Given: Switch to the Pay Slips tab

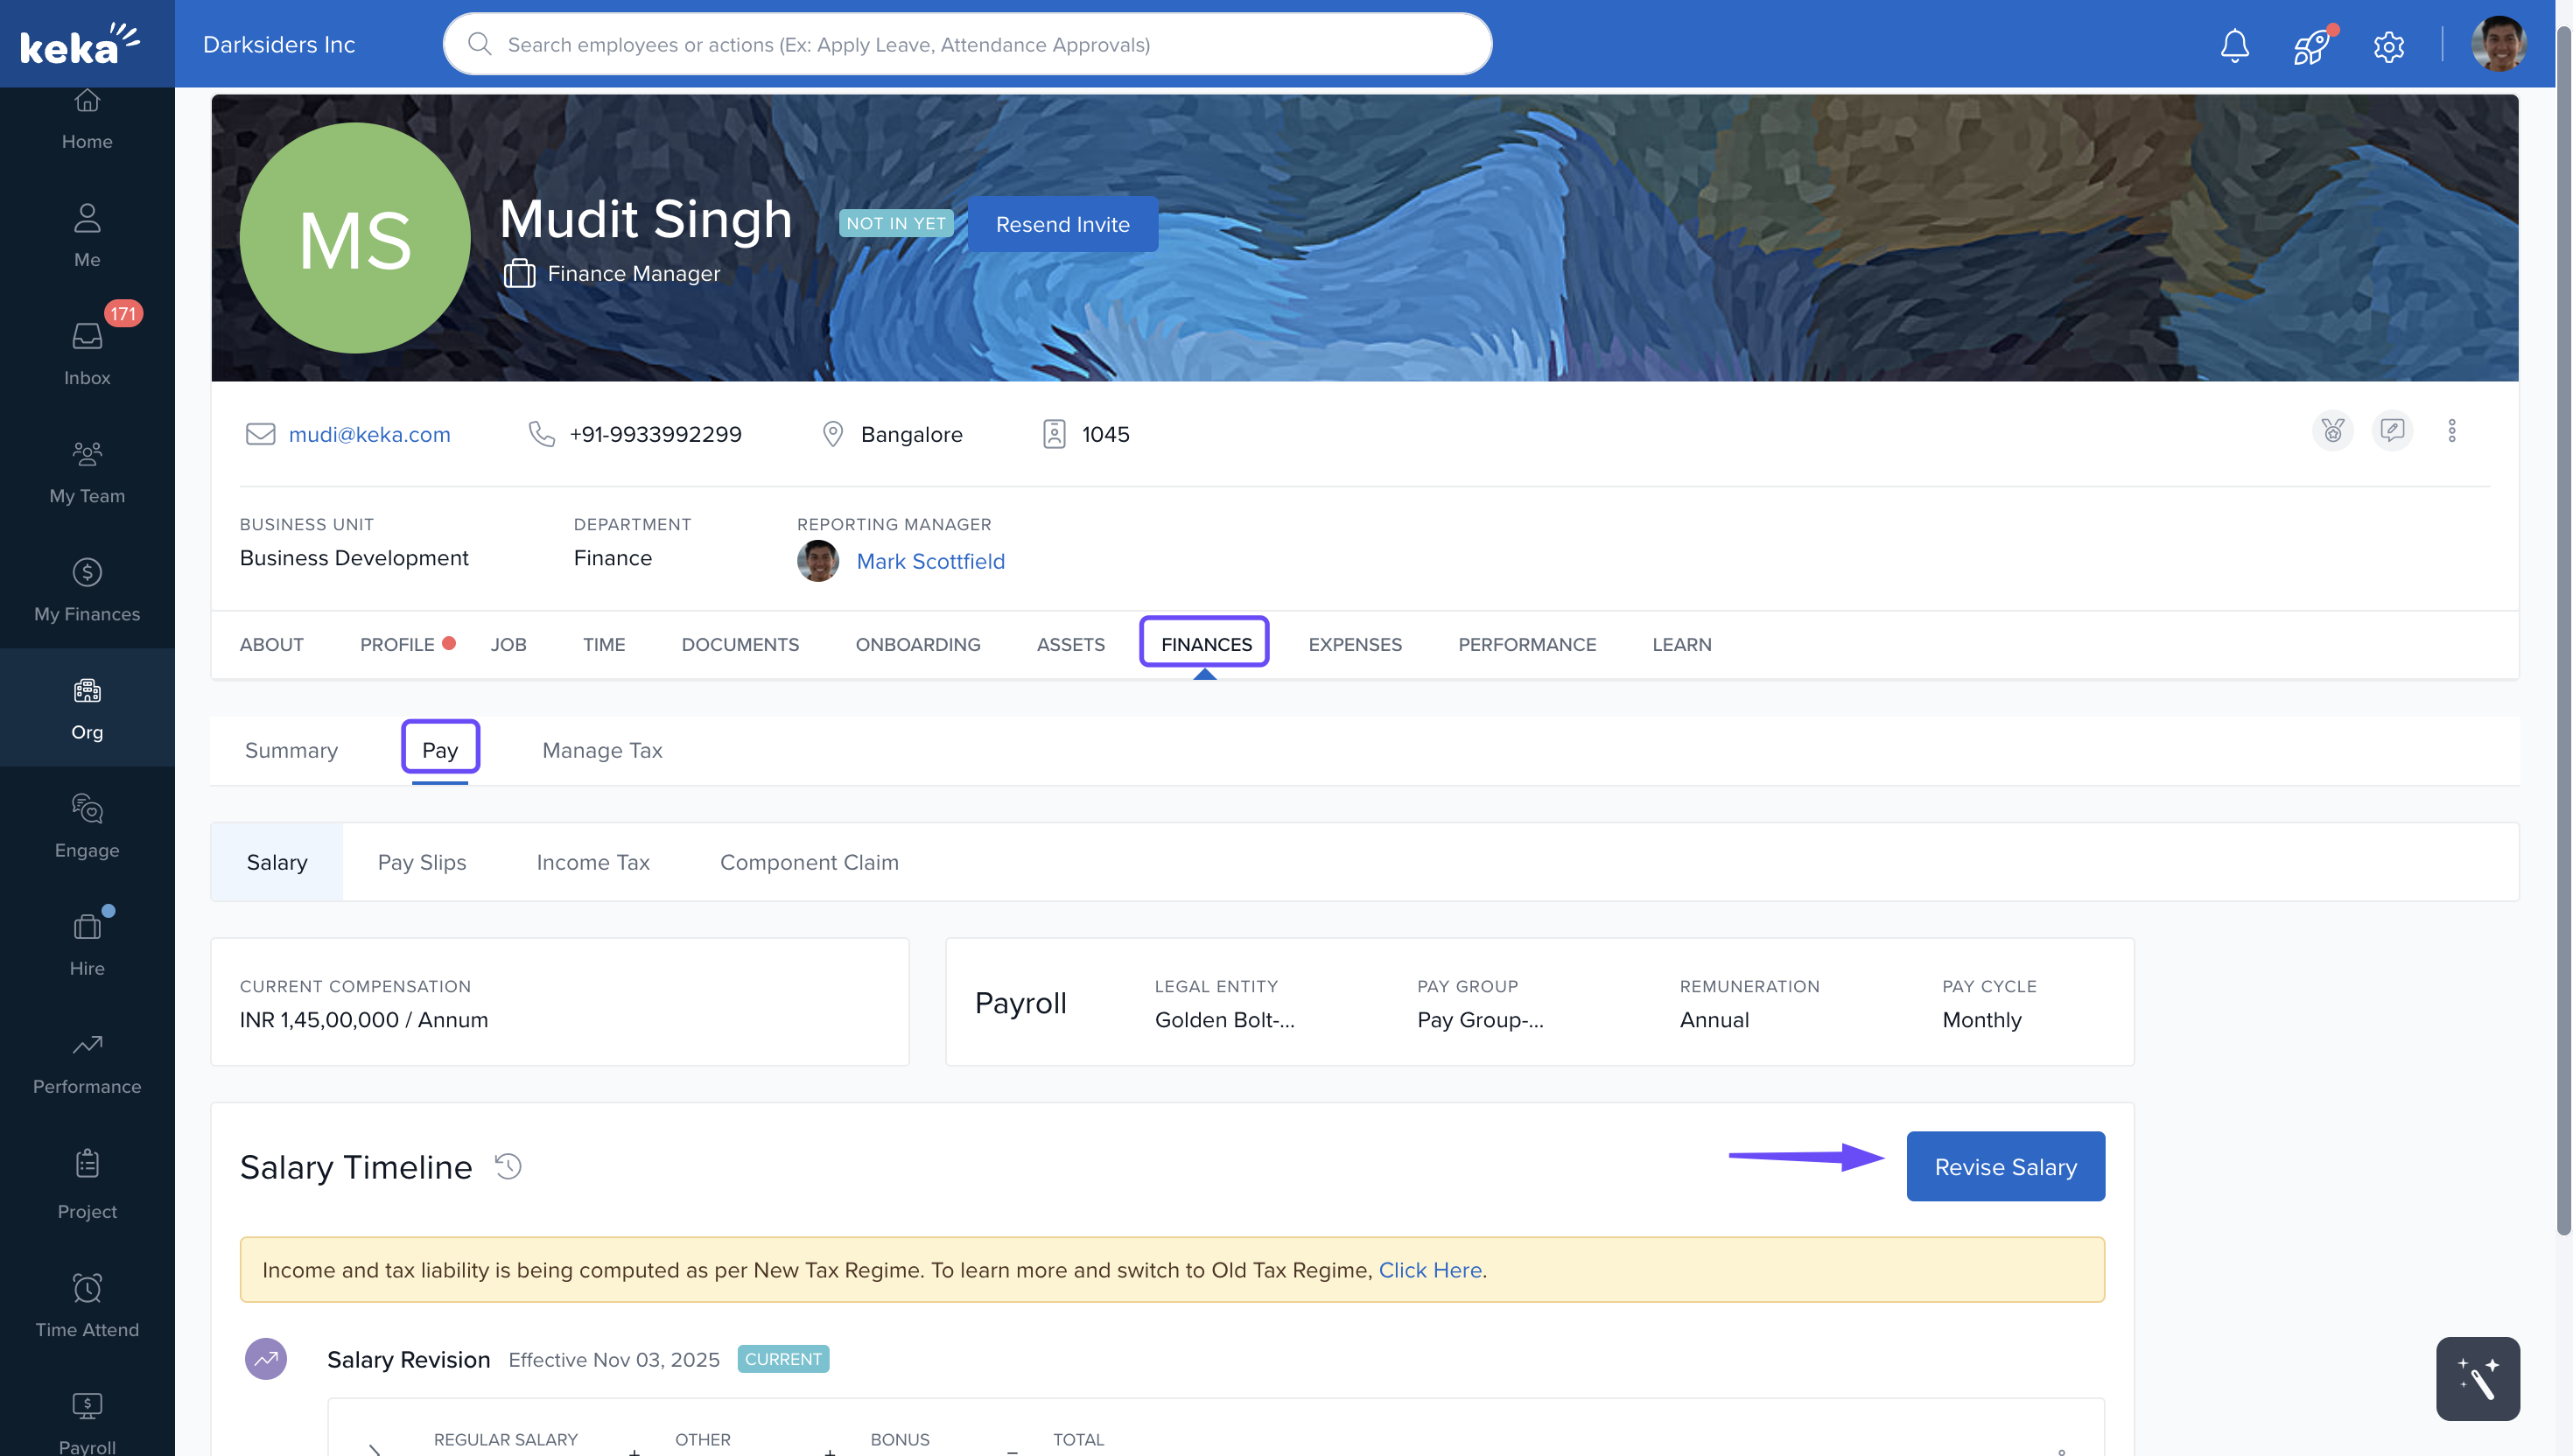Looking at the screenshot, I should [x=421, y=862].
